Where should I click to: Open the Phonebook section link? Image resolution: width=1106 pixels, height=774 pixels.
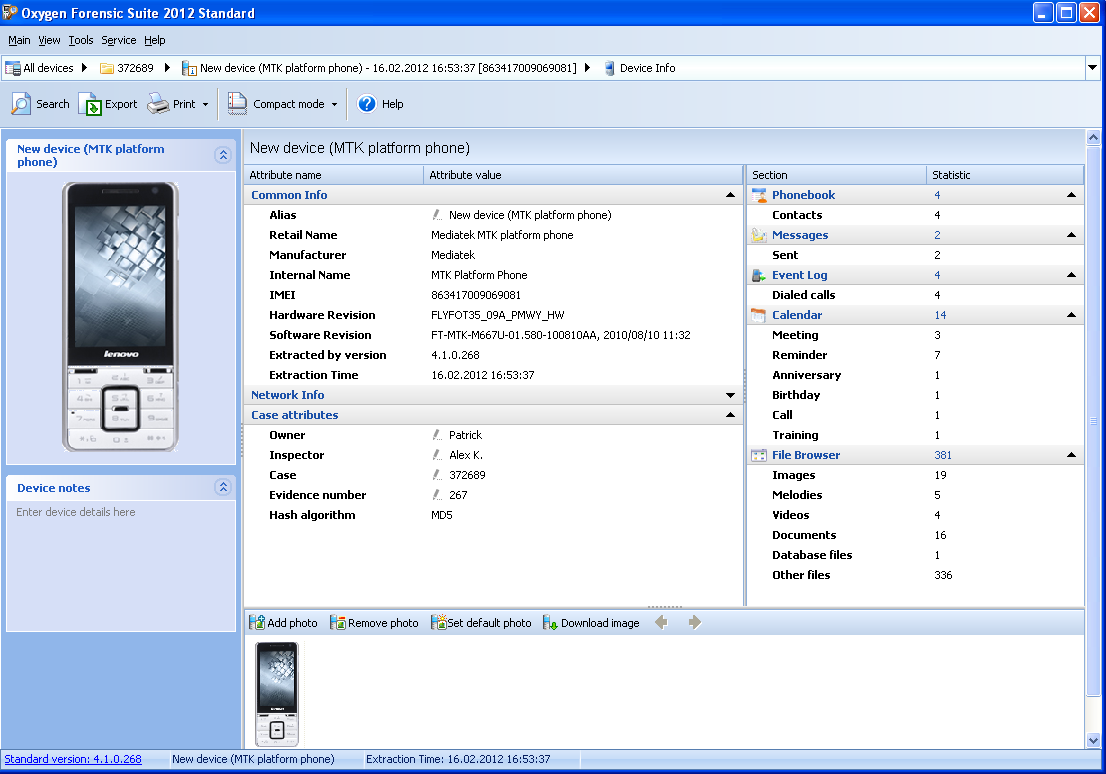(x=803, y=195)
